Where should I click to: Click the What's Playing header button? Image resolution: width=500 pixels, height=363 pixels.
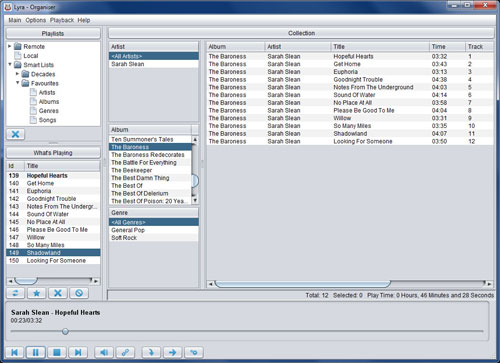coord(53,153)
